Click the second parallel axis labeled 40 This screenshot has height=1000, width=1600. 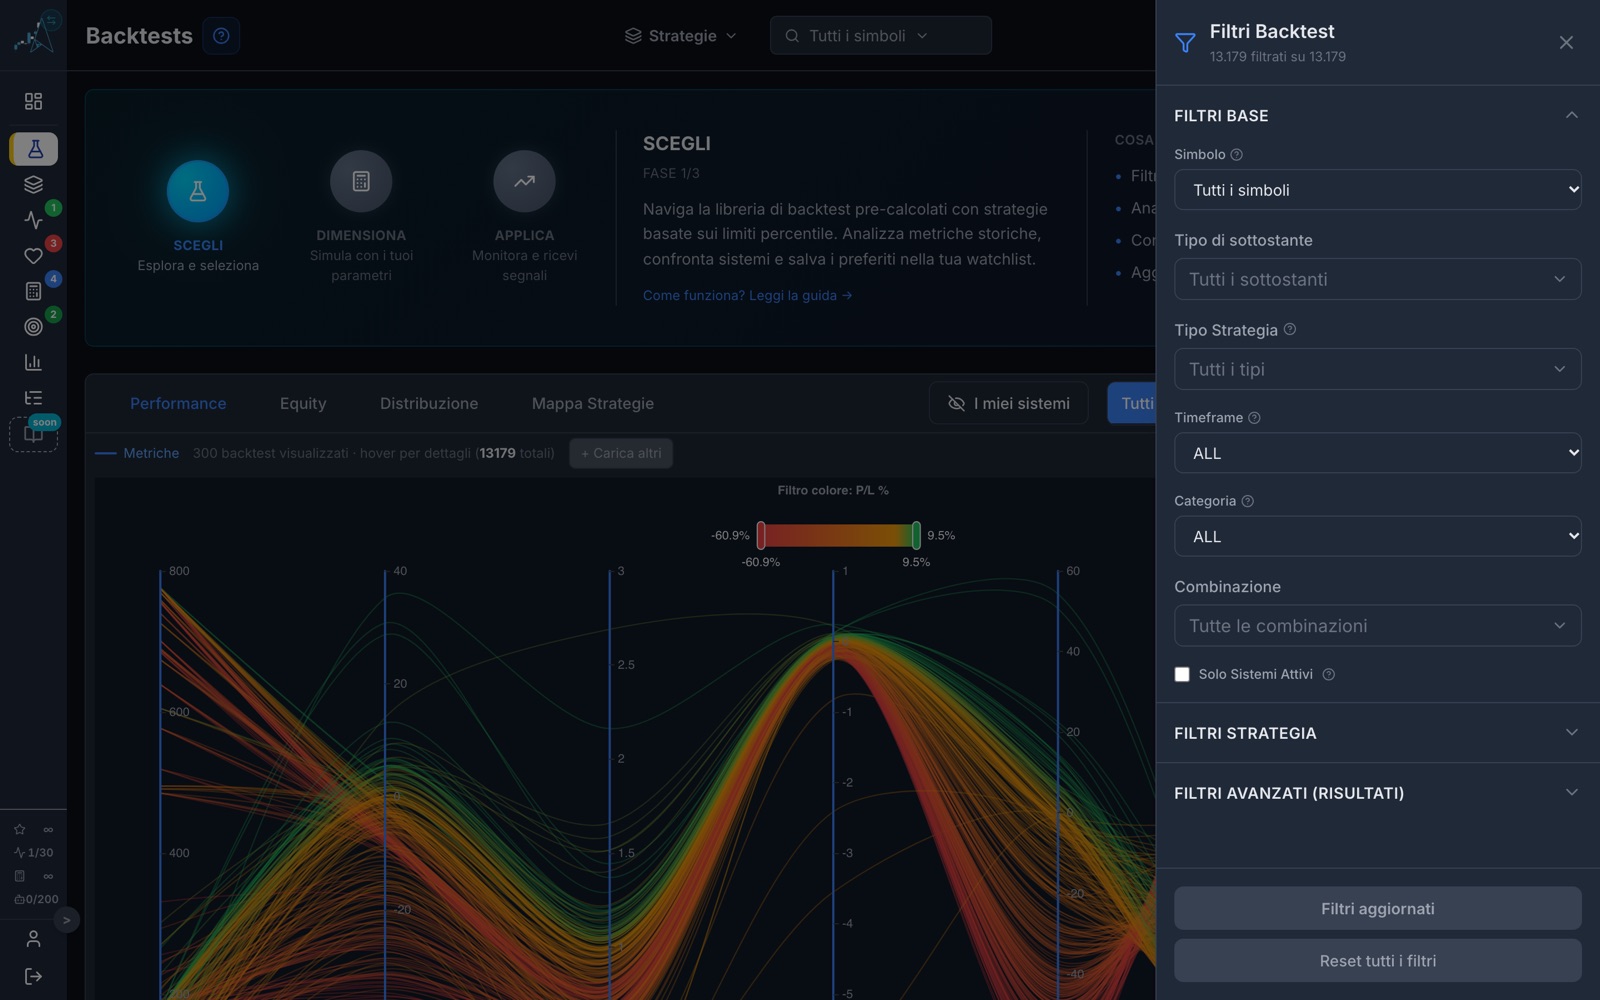385,785
